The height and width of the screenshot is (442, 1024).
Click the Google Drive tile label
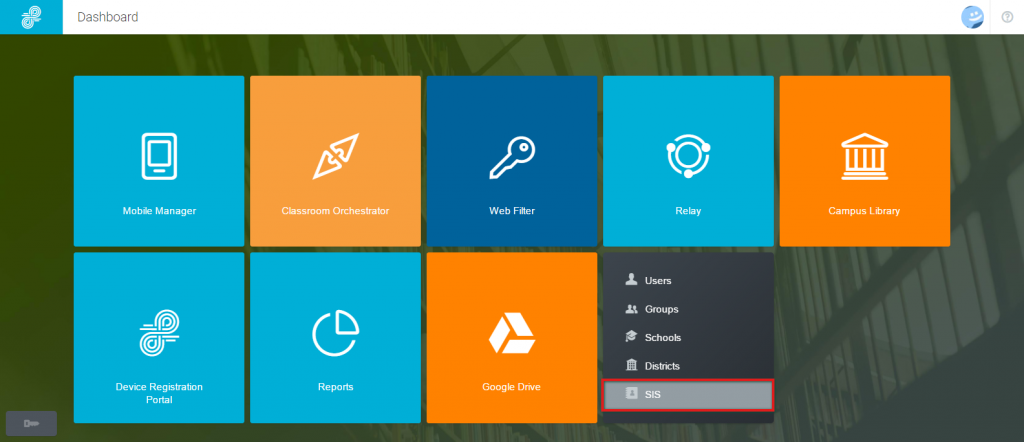(x=511, y=387)
